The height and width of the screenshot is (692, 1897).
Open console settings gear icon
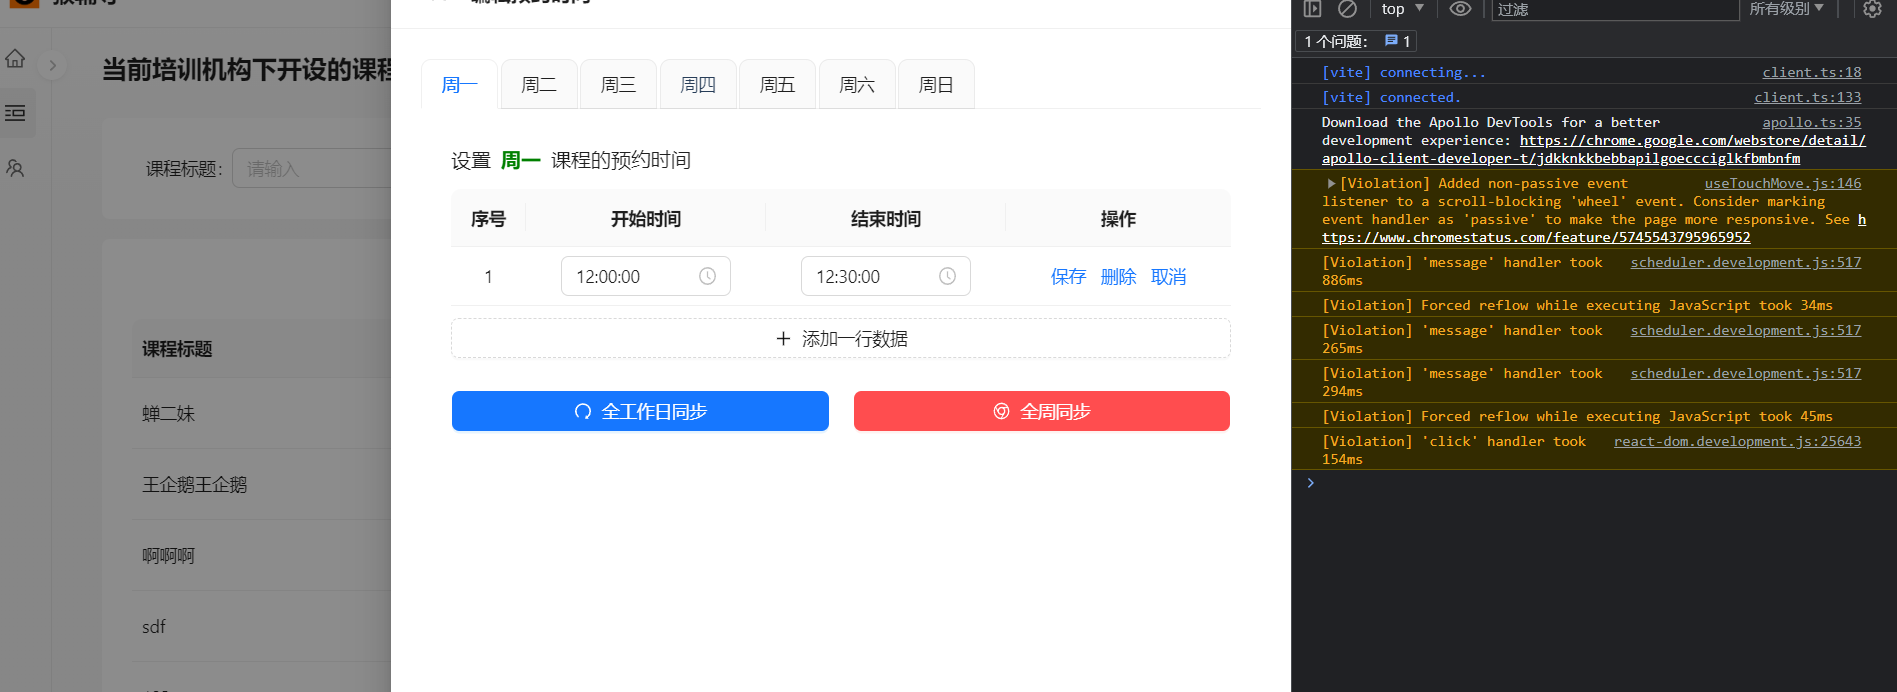(x=1872, y=9)
